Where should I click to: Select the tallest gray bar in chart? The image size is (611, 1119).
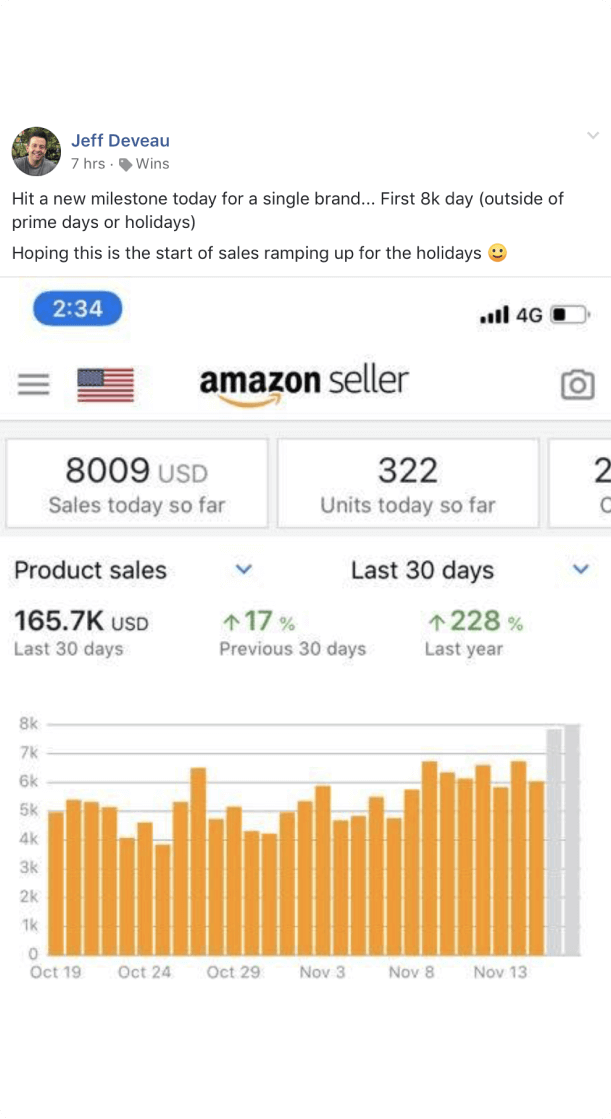[x=572, y=840]
